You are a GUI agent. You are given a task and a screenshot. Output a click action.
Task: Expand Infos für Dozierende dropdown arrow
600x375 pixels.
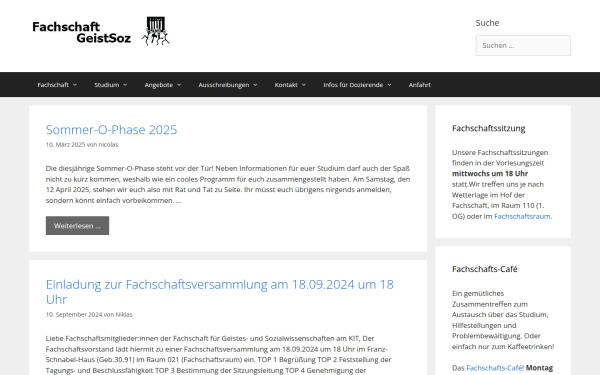(x=389, y=85)
